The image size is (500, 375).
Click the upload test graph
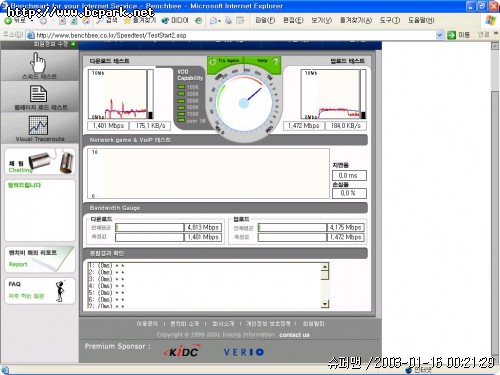[330, 94]
